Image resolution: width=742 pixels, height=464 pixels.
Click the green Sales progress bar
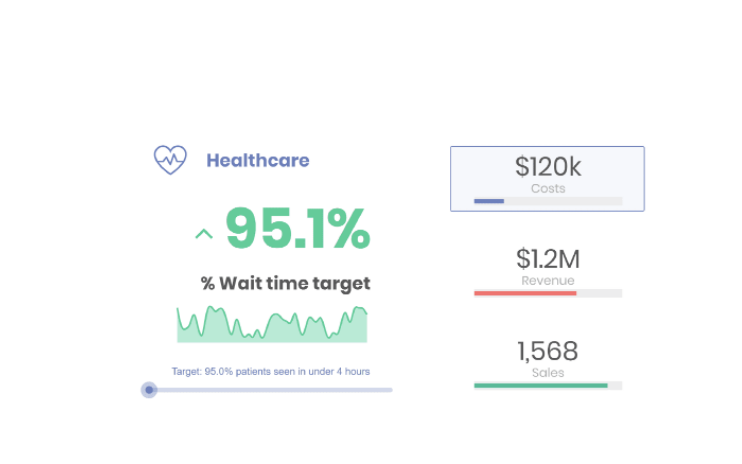pyautogui.click(x=540, y=385)
